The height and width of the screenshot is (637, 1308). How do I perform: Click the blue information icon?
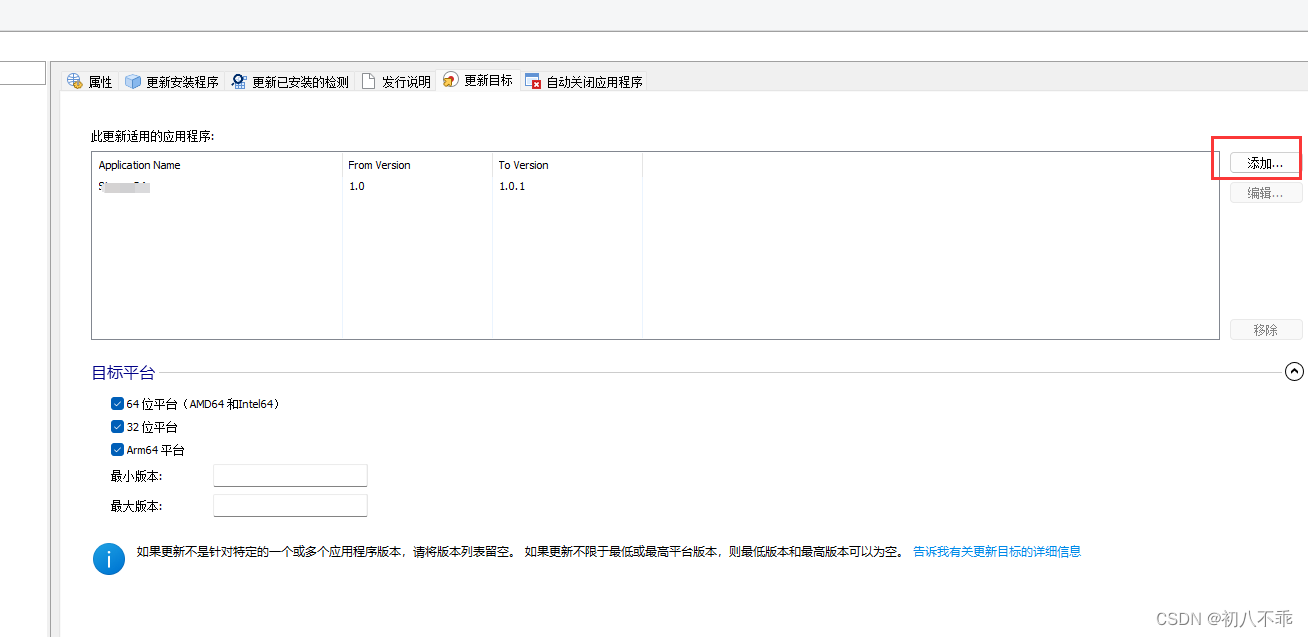109,558
